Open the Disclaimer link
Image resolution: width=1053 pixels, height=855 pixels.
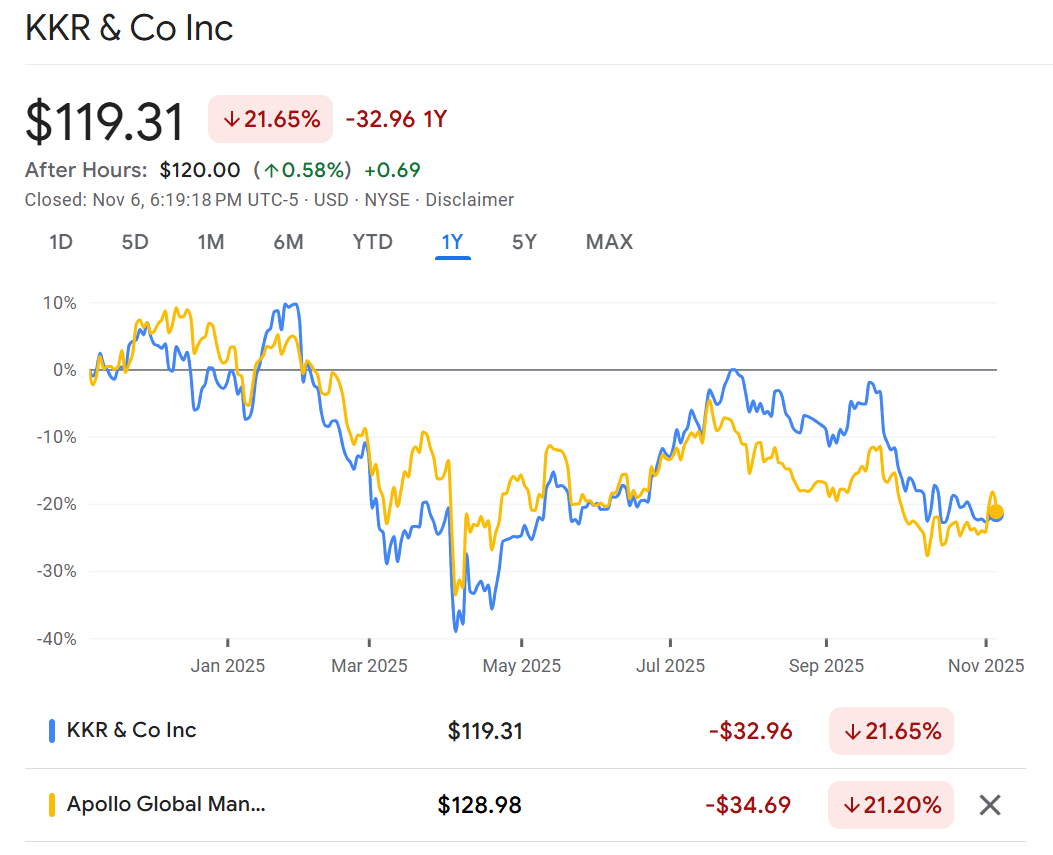[x=470, y=200]
